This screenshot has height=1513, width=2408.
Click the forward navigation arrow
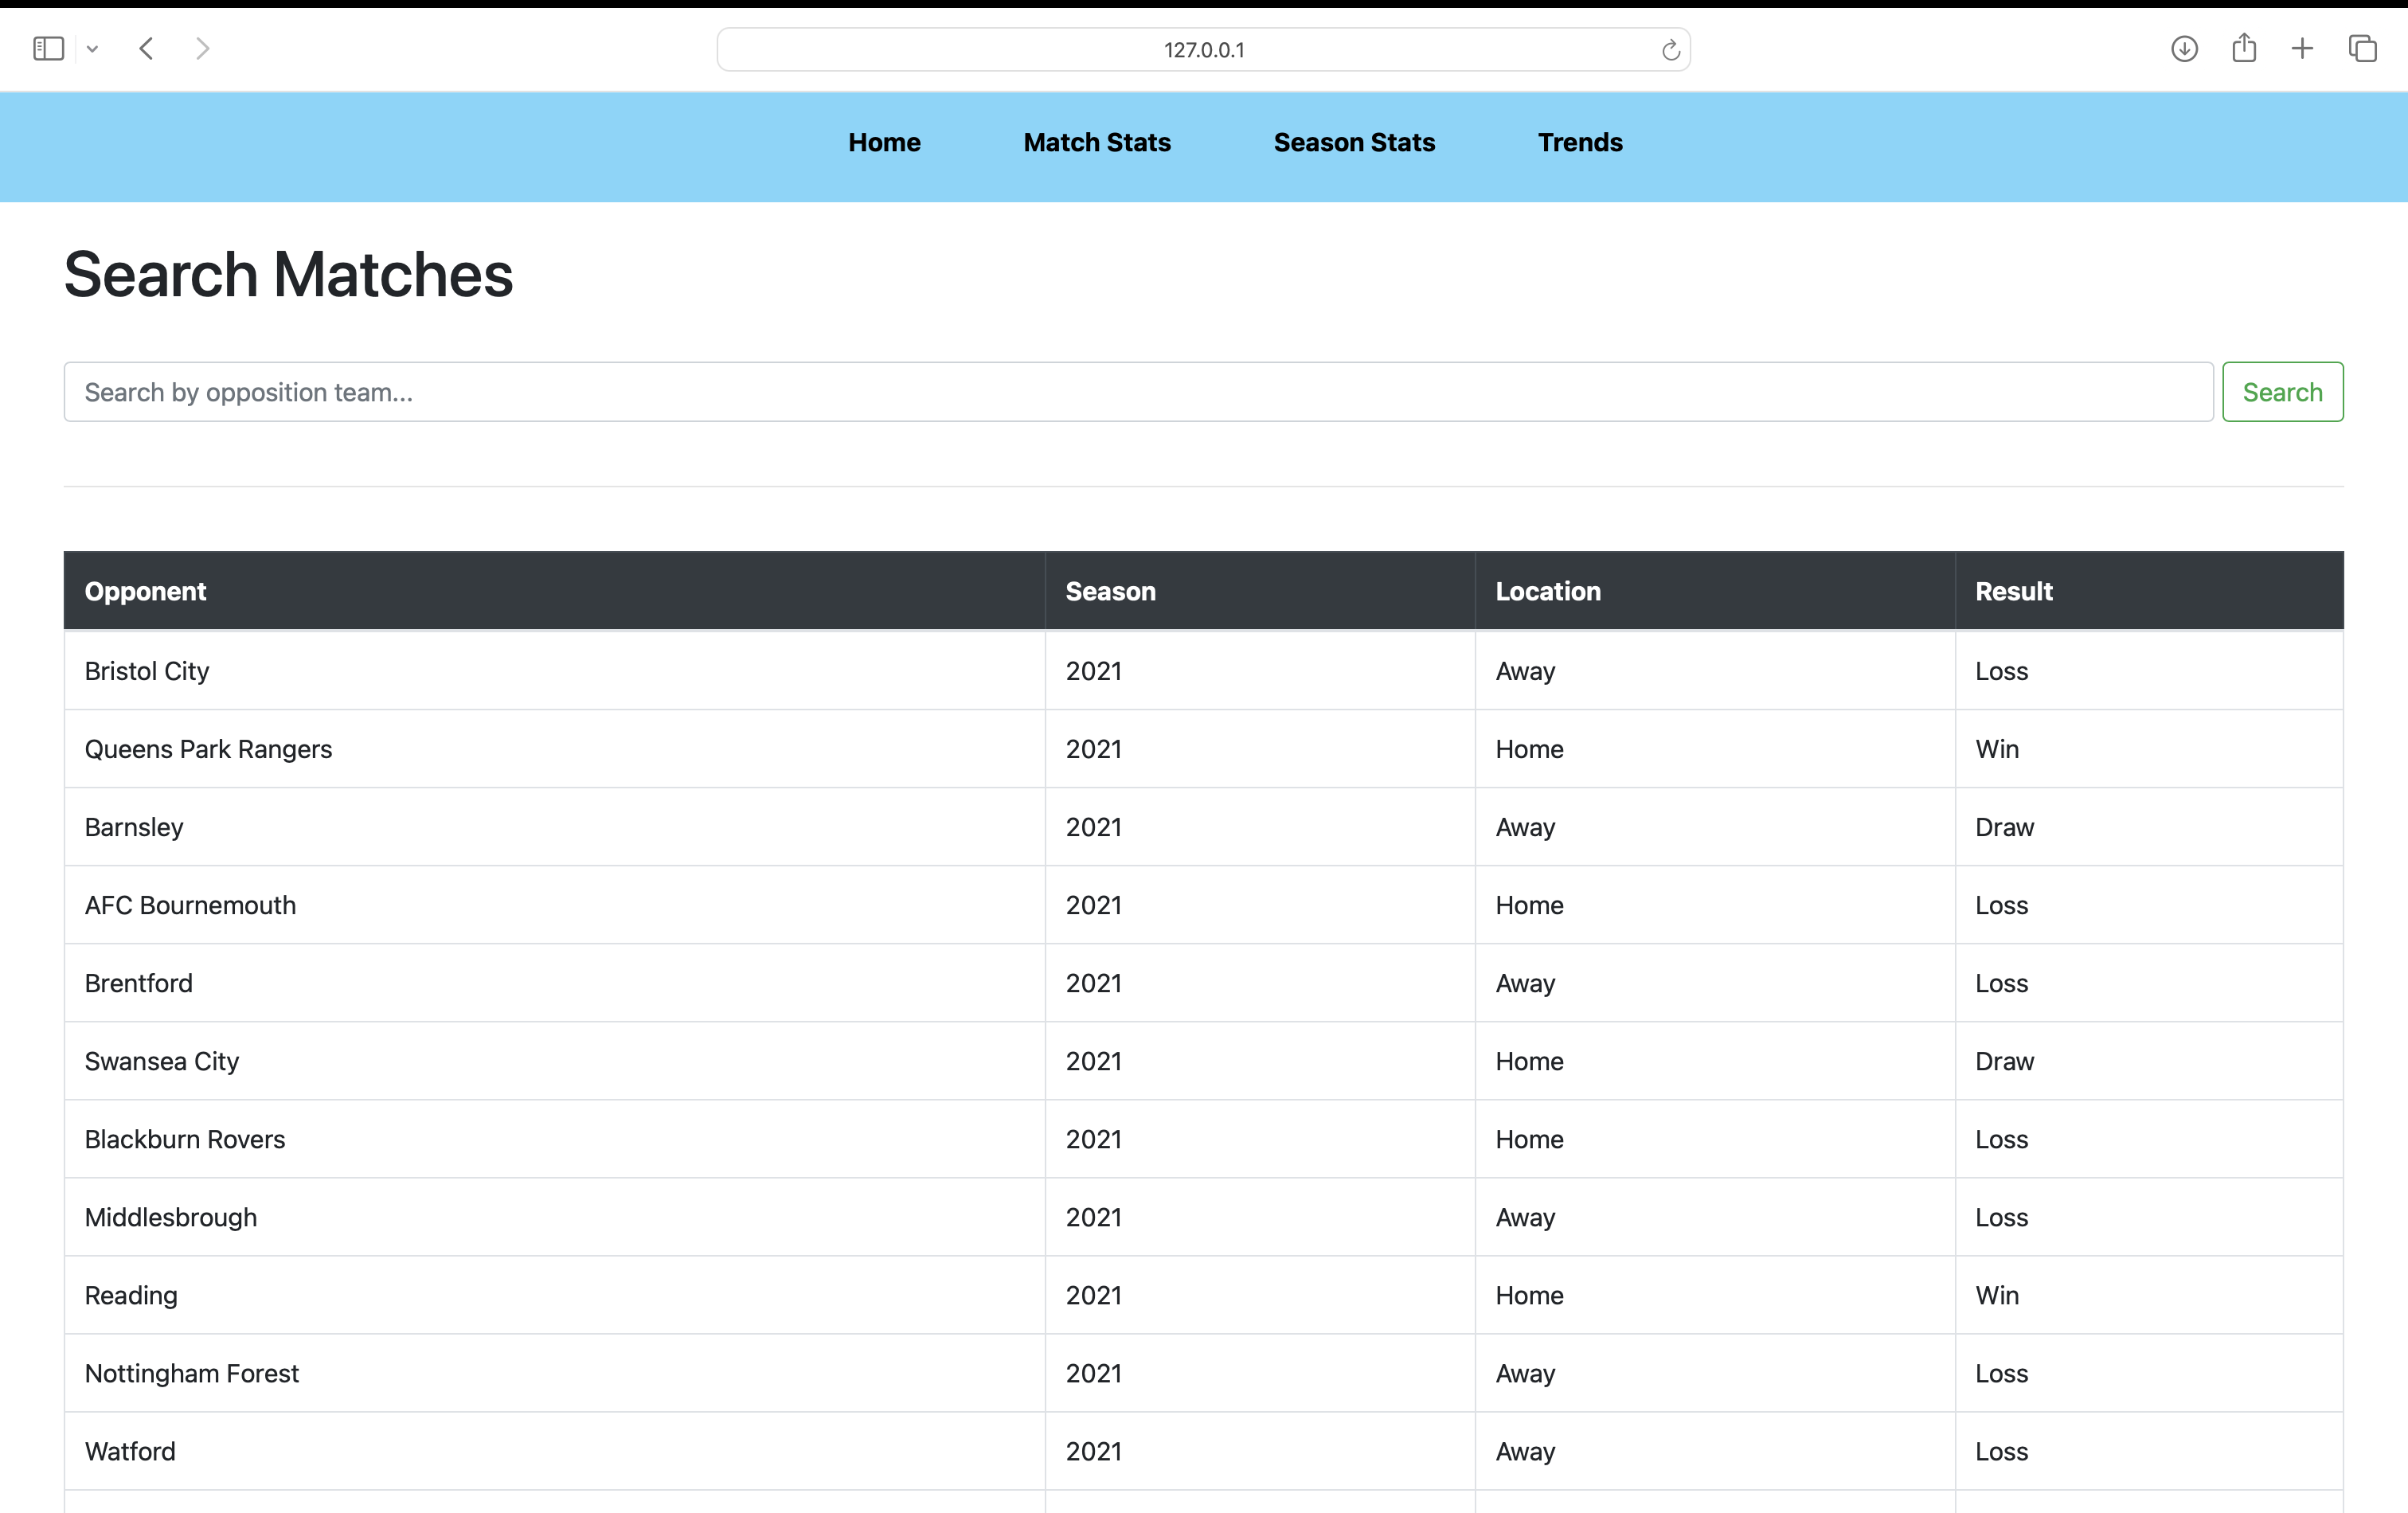click(203, 49)
